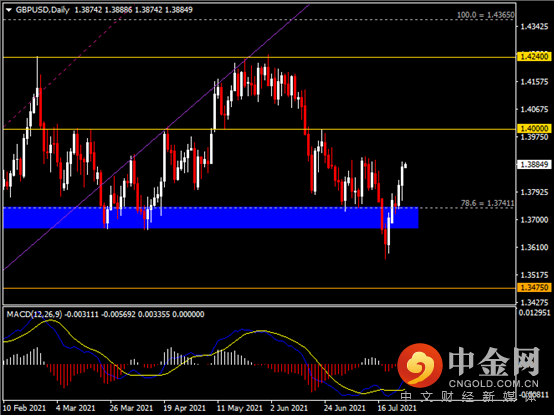Click the 16 Jul 2021 date marker

397,408
